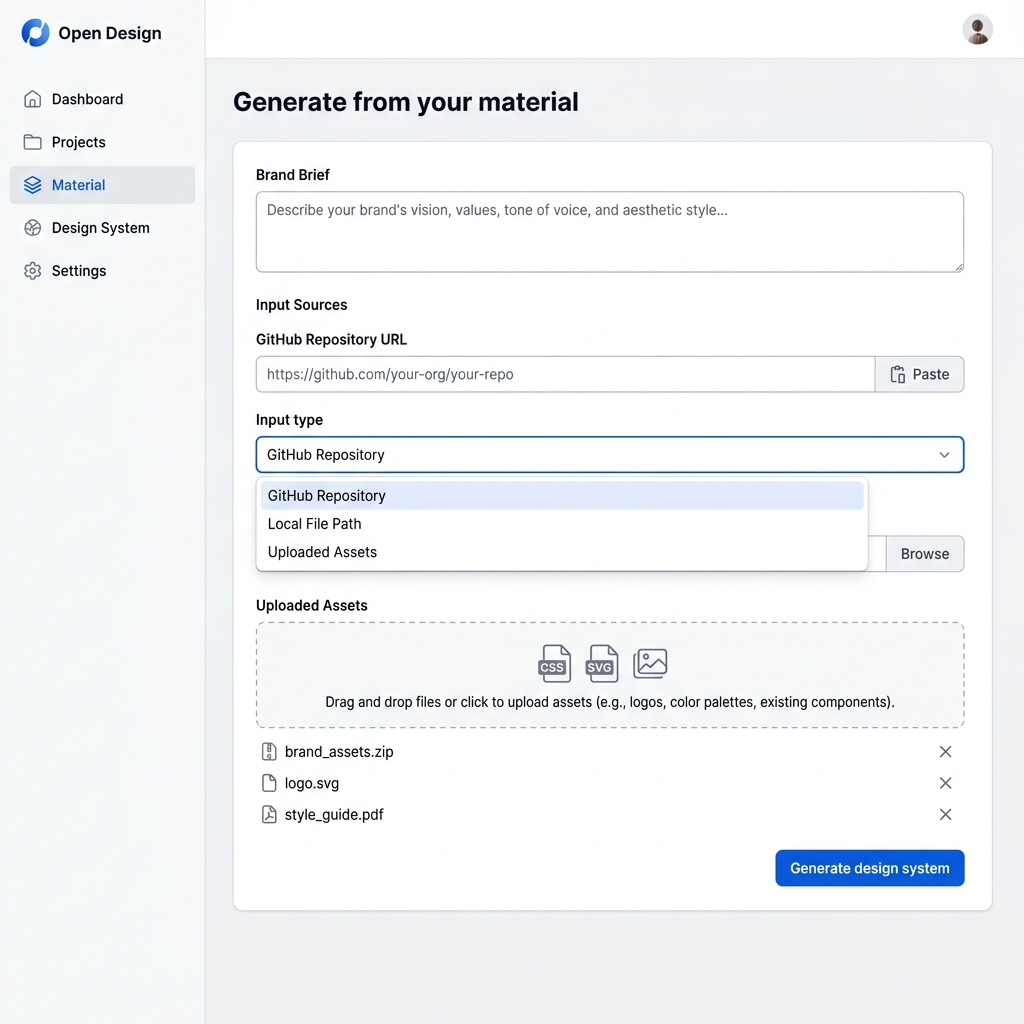Click the PDF icon beside style_guide.pdf
The width and height of the screenshot is (1024, 1024).
tap(268, 814)
